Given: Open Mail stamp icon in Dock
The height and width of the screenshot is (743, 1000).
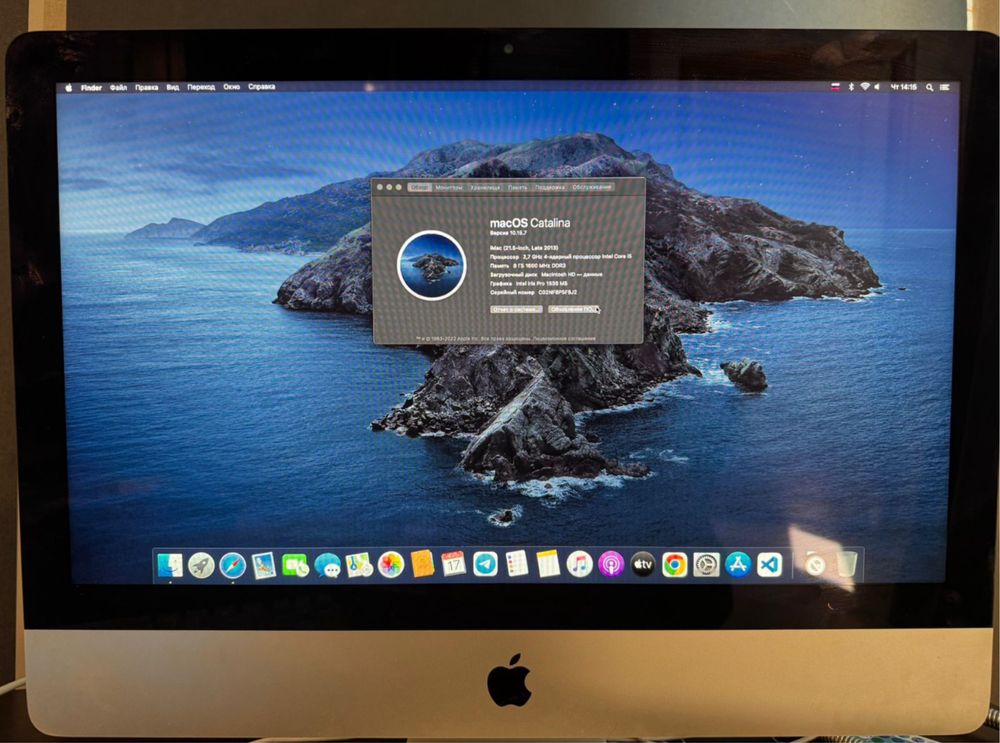Looking at the screenshot, I should pyautogui.click(x=263, y=565).
